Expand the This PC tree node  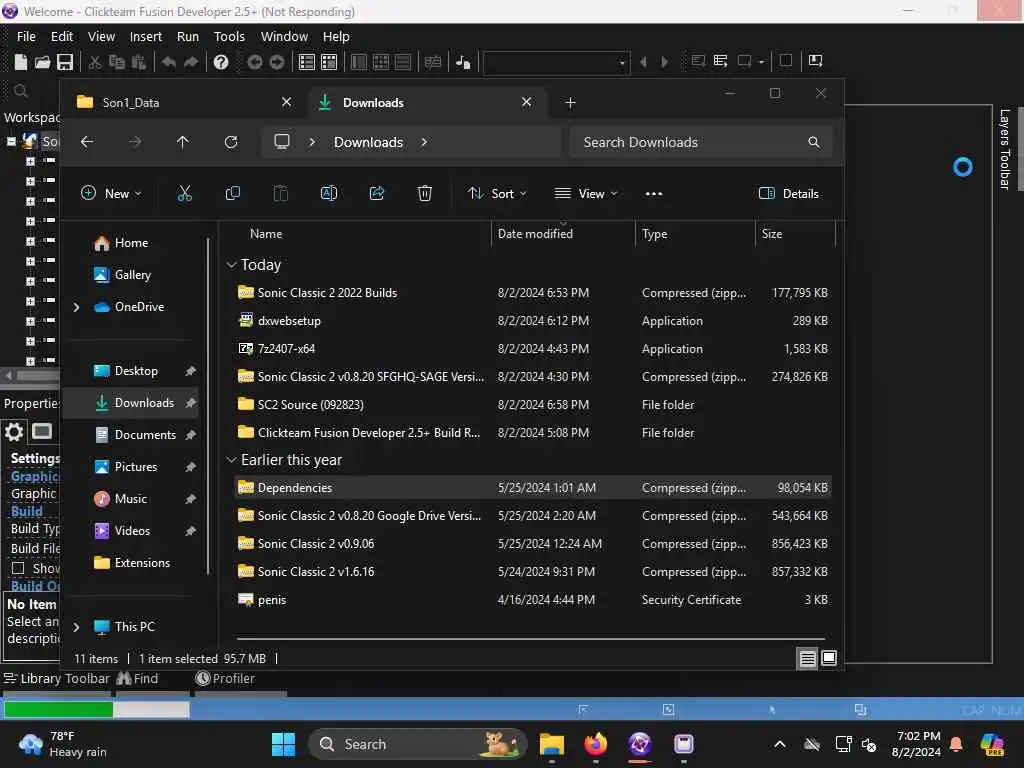[x=76, y=627]
